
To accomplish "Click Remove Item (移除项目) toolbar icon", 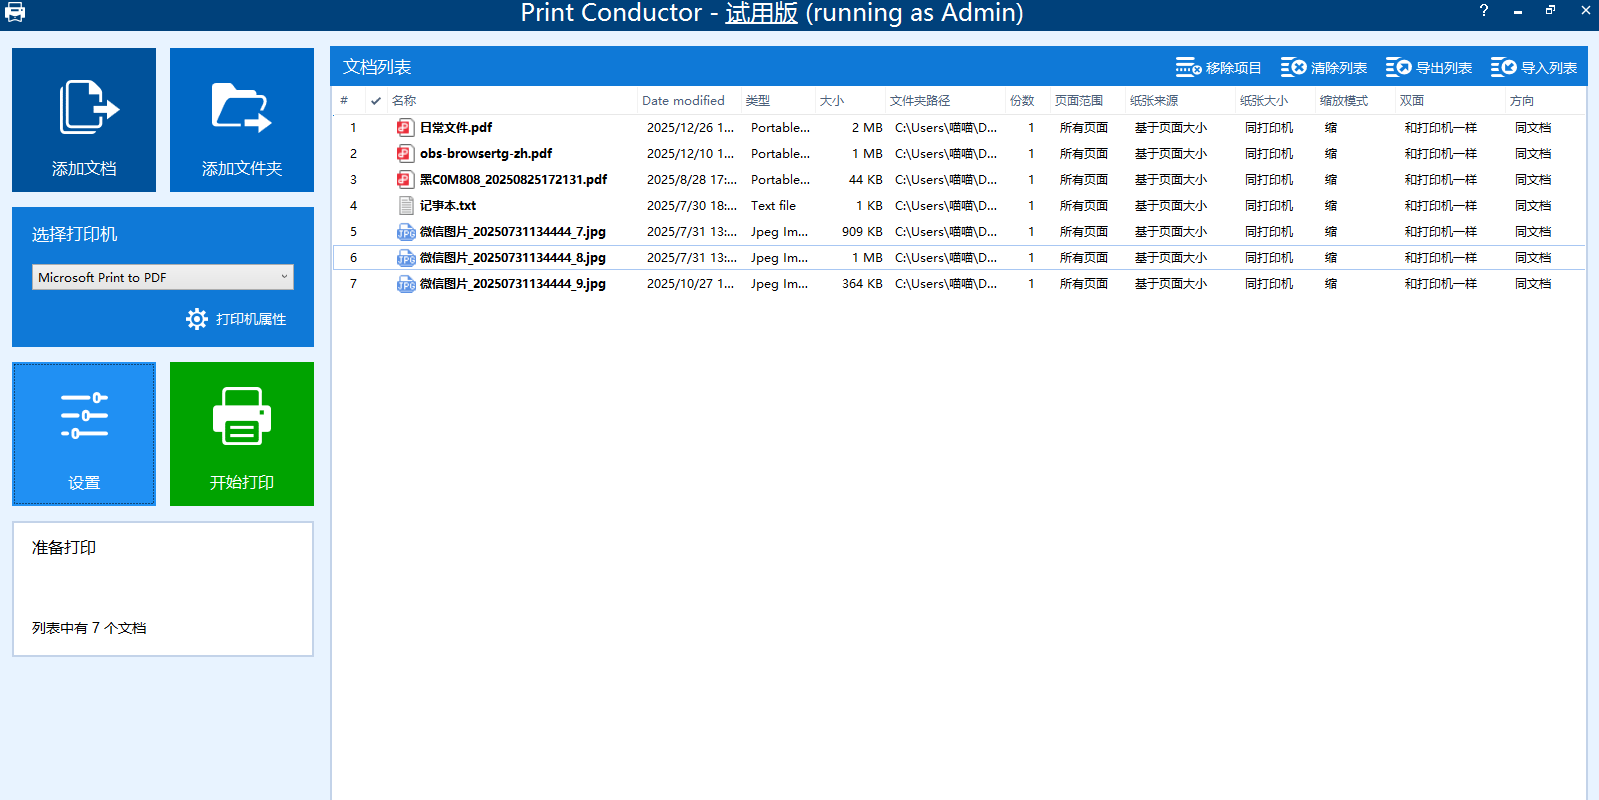I will coord(1188,68).
